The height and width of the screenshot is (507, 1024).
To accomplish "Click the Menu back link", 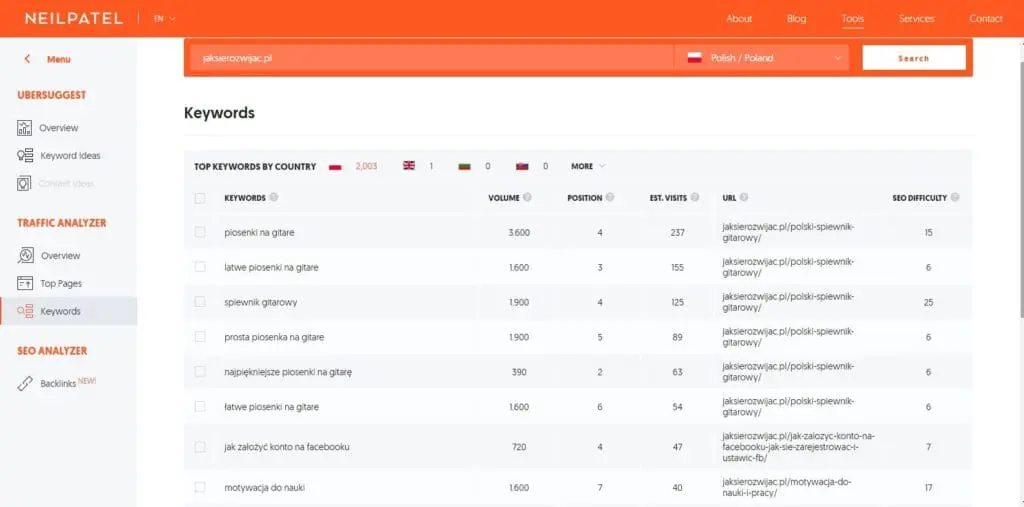I will coord(58,59).
